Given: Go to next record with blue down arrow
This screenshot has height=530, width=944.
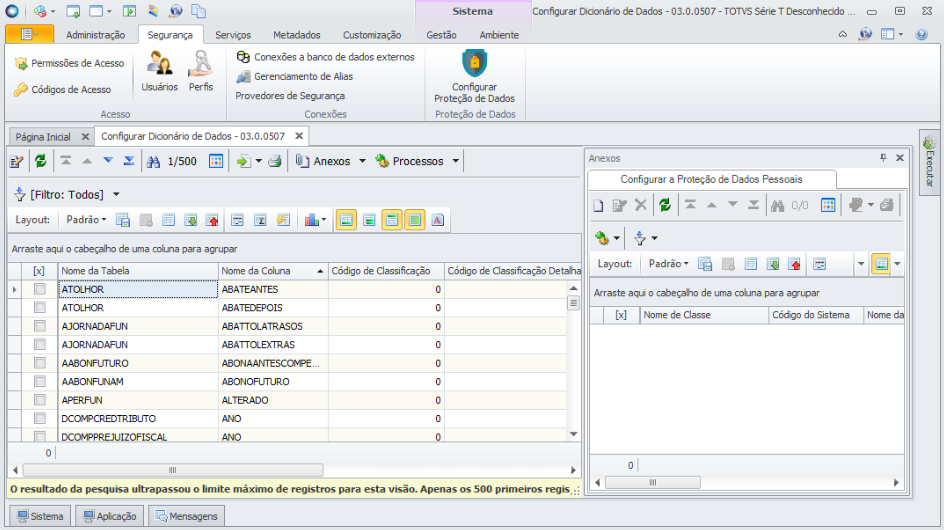Looking at the screenshot, I should coord(108,161).
